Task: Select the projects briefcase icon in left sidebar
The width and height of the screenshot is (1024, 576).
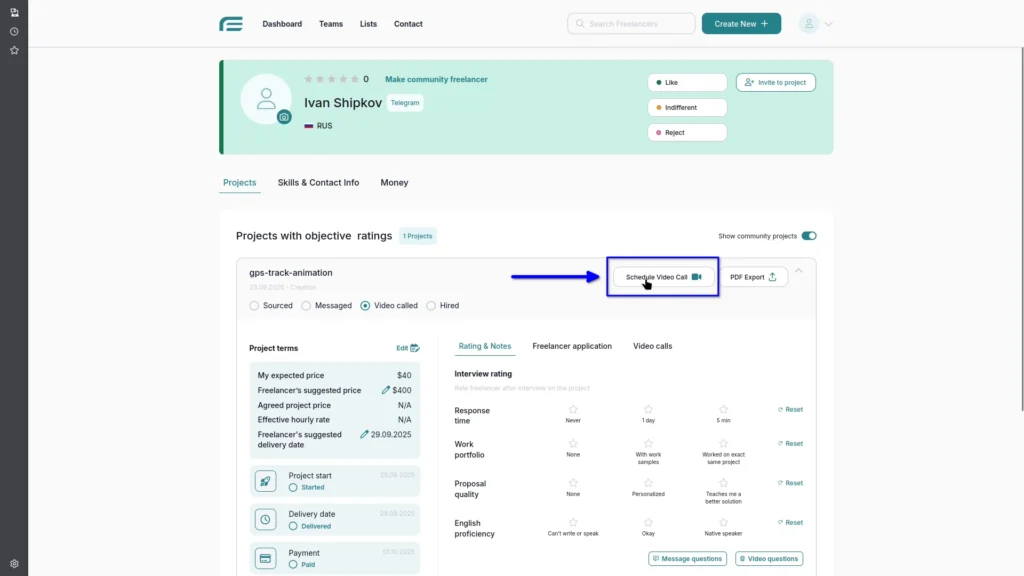Action: [x=14, y=14]
